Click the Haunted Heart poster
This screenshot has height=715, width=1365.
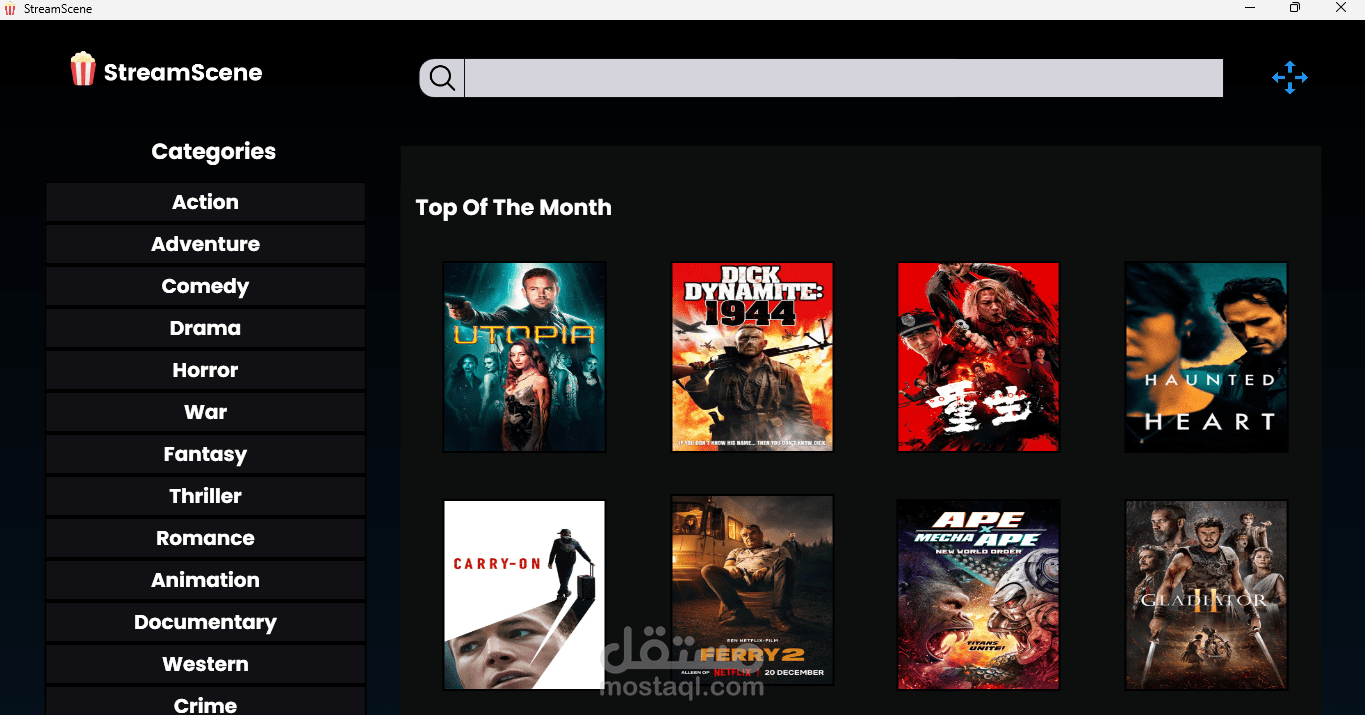(1206, 357)
